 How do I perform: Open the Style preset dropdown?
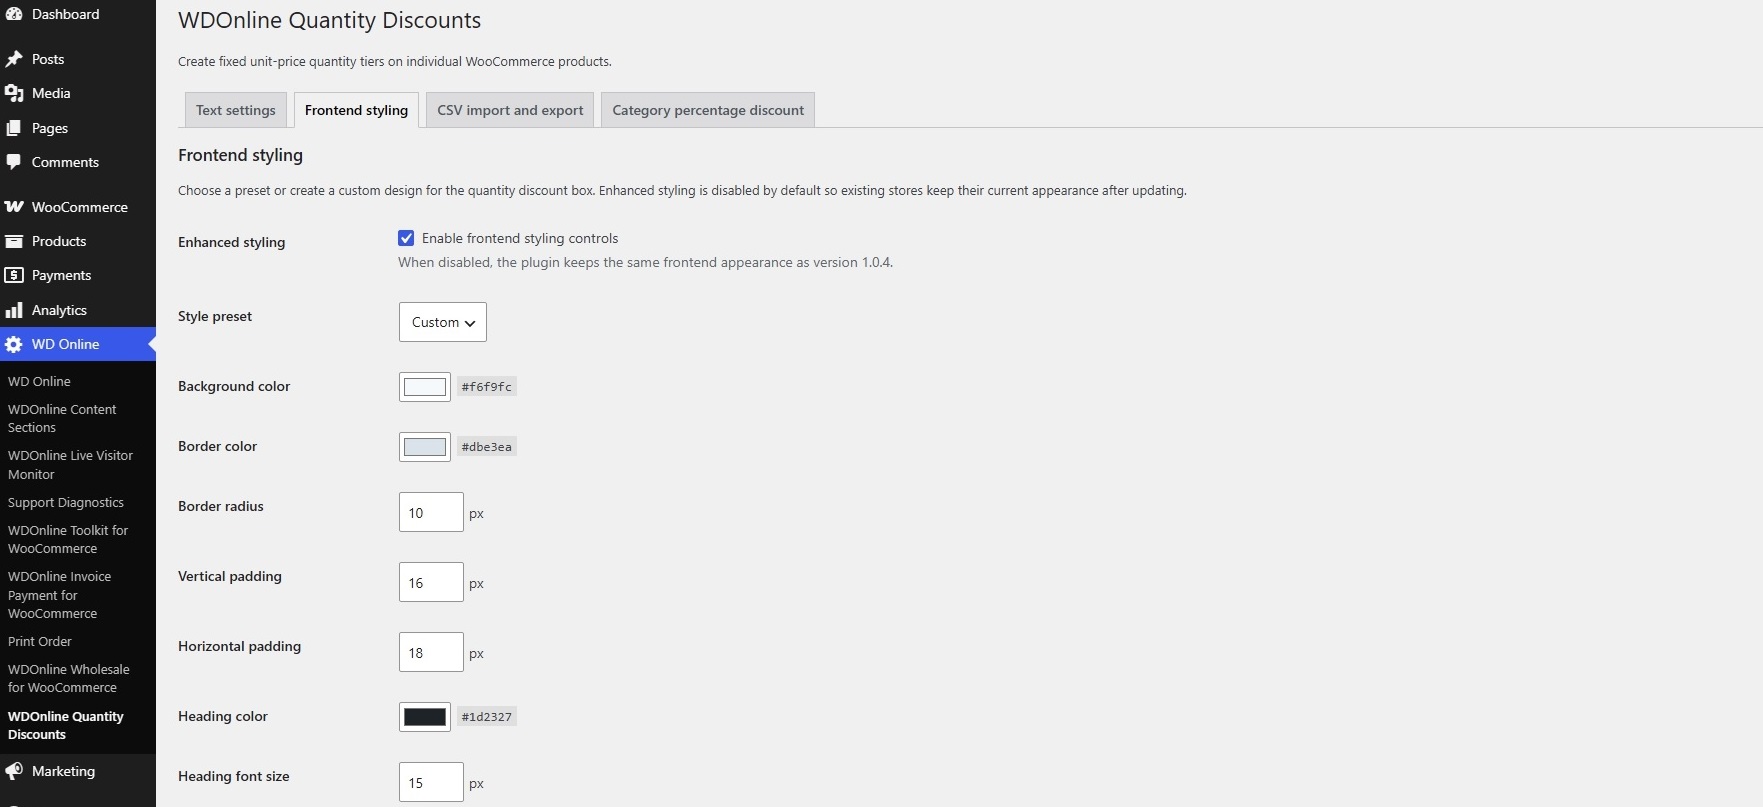click(x=443, y=322)
